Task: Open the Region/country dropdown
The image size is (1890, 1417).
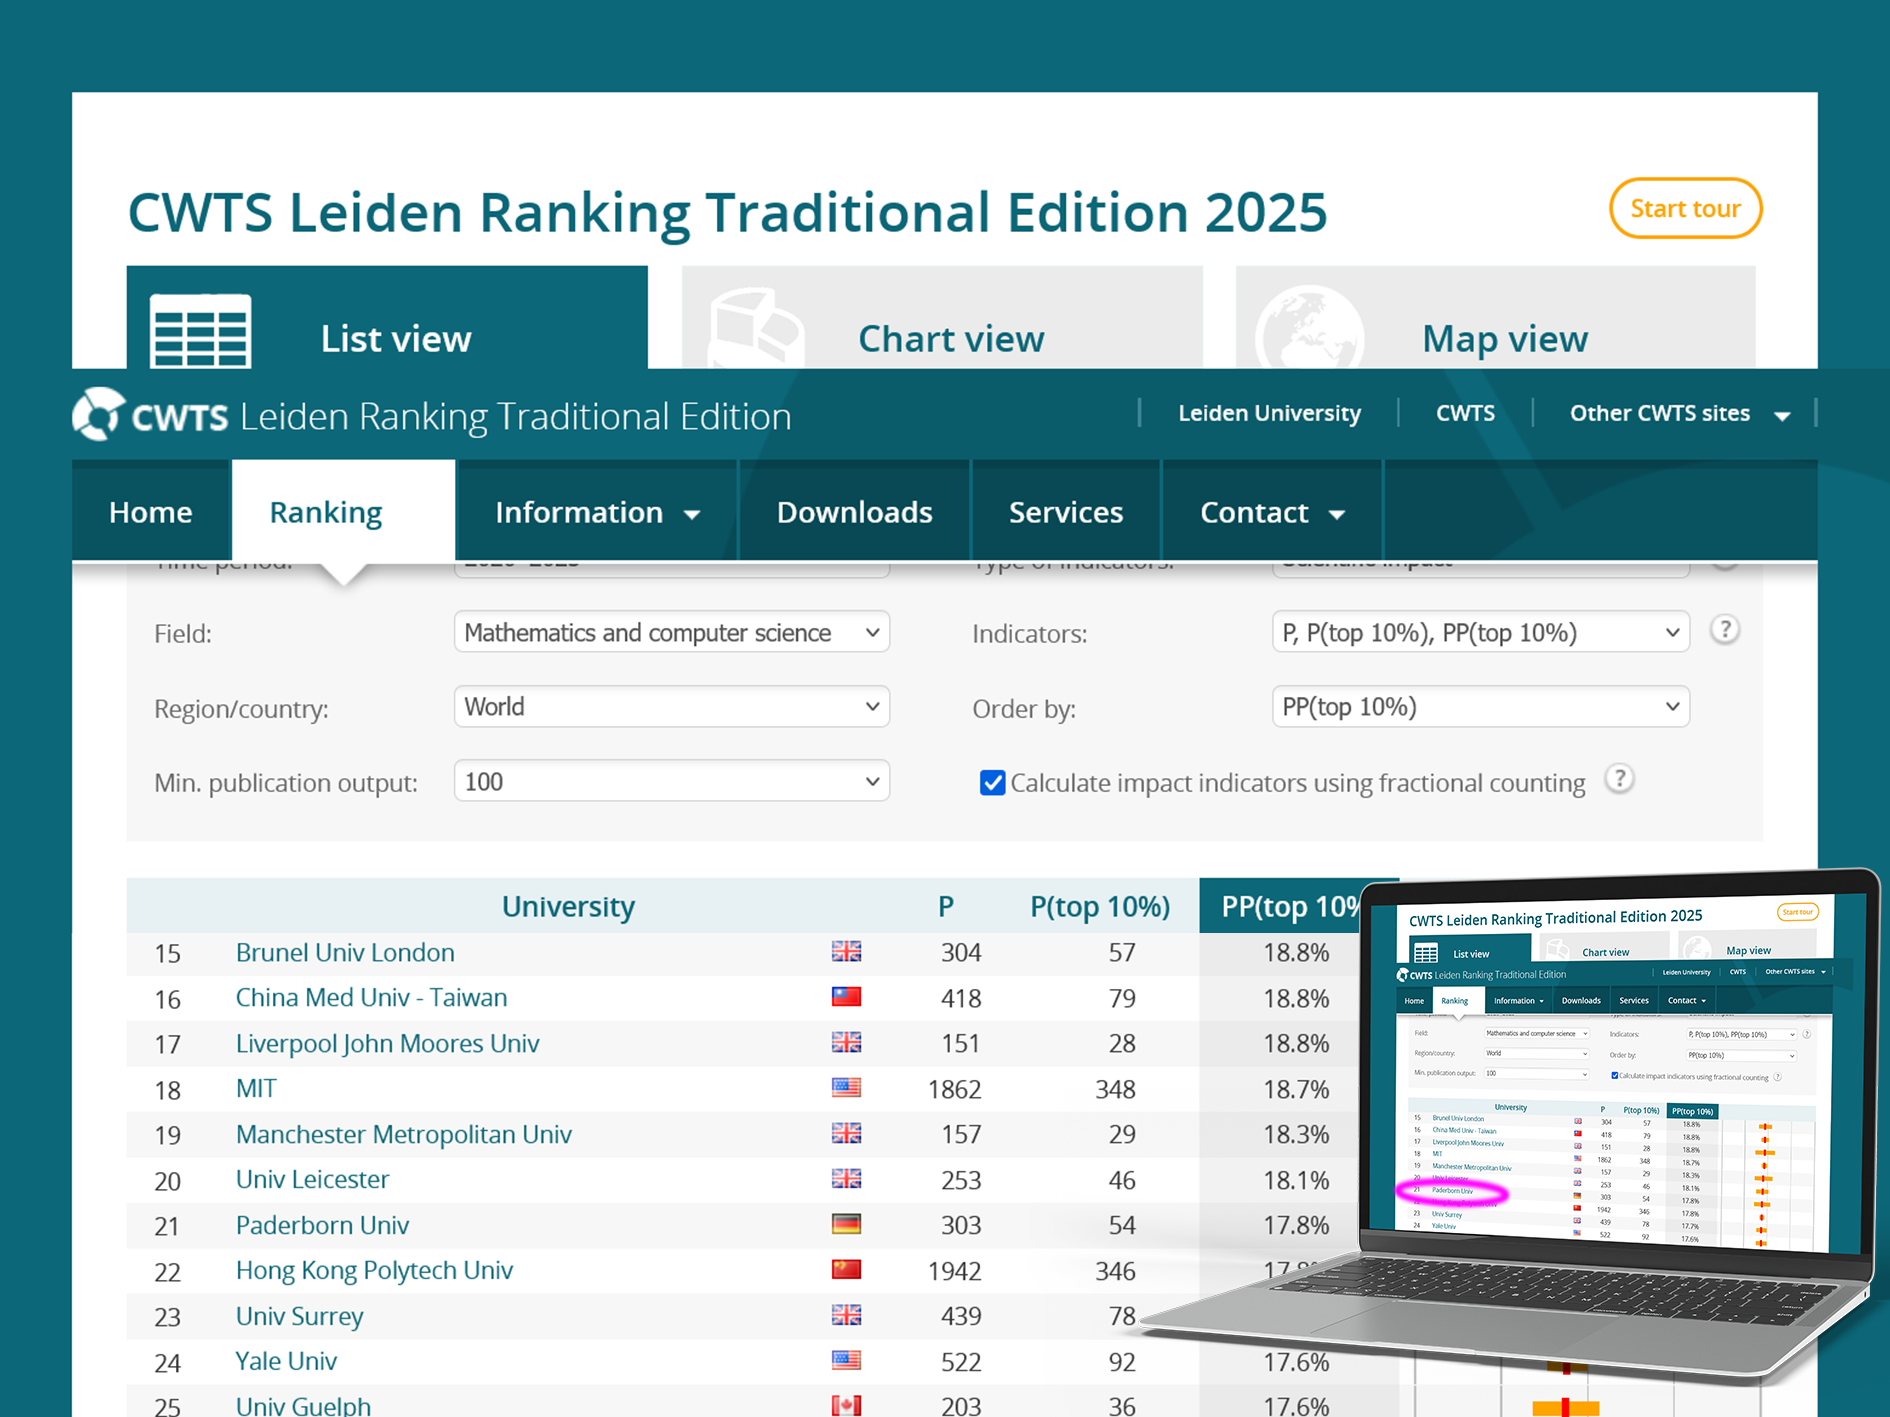Action: (x=671, y=707)
